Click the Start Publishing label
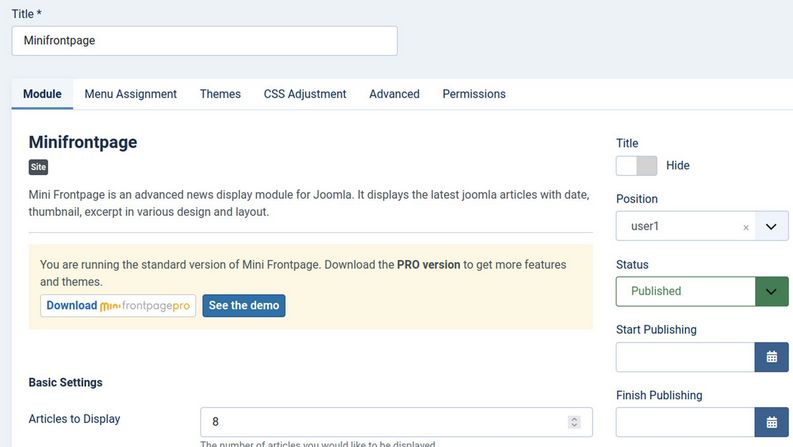 [656, 330]
